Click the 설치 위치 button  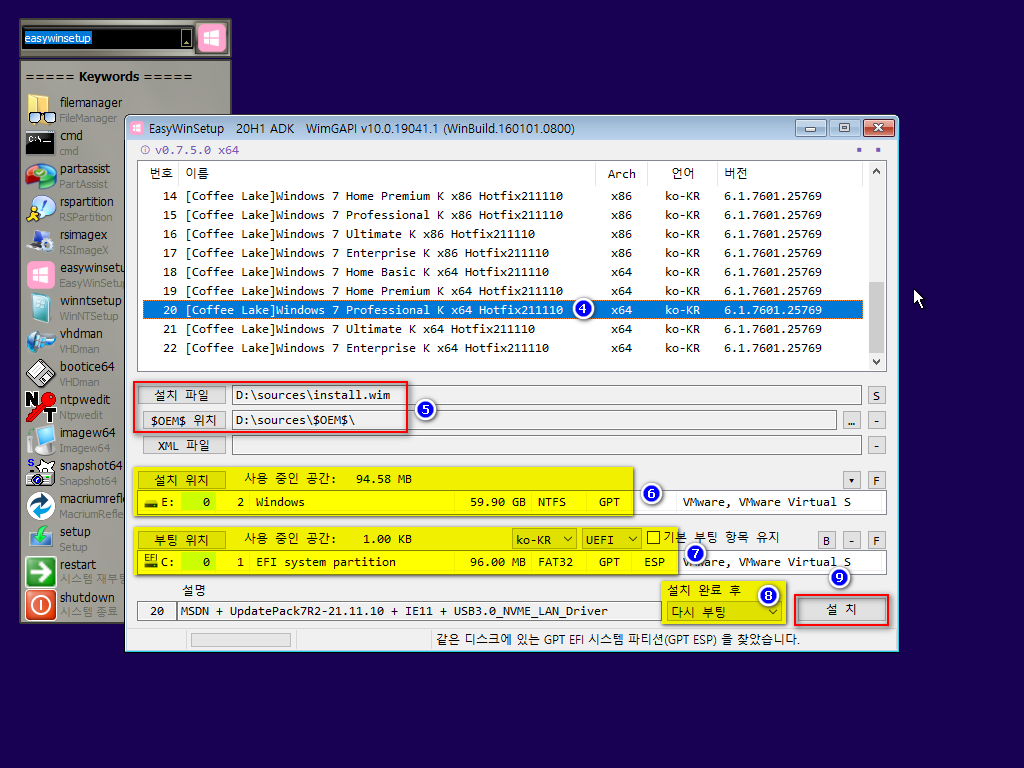(182, 480)
